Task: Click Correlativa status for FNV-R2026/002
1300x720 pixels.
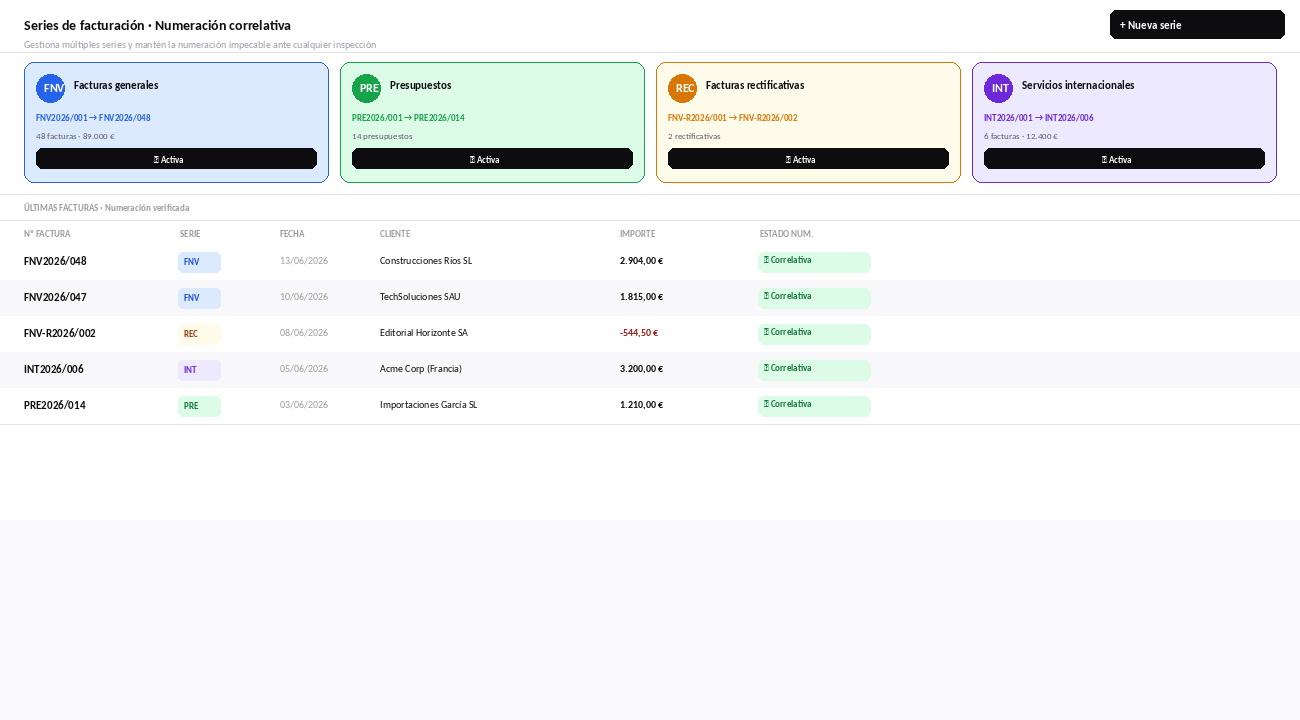Action: pyautogui.click(x=814, y=334)
